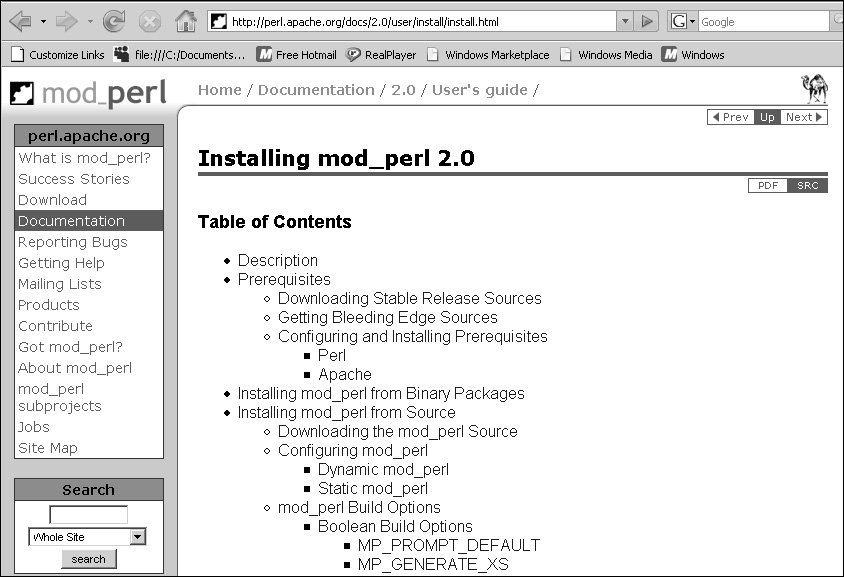Screen dimensions: 844x577
Task: Open the Windows Media bookmark
Action: (x=606, y=55)
